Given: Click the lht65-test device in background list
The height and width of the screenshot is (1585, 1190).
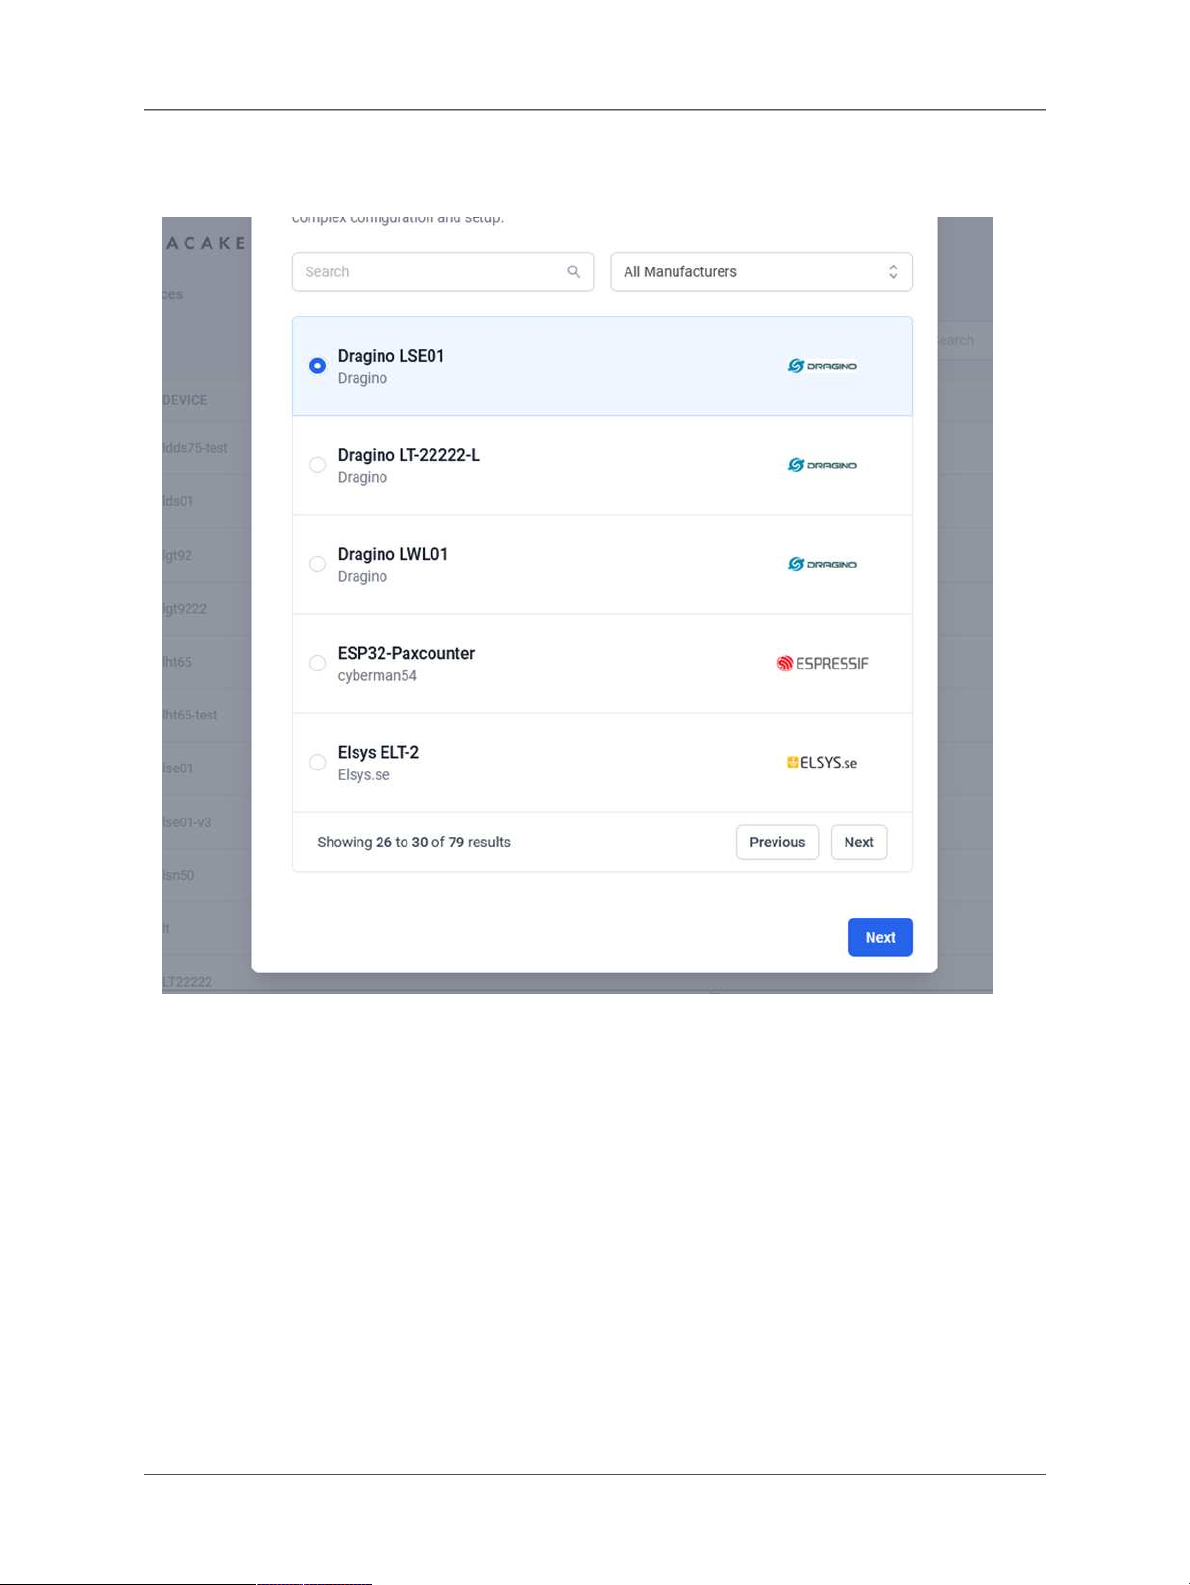Looking at the screenshot, I should (x=190, y=715).
